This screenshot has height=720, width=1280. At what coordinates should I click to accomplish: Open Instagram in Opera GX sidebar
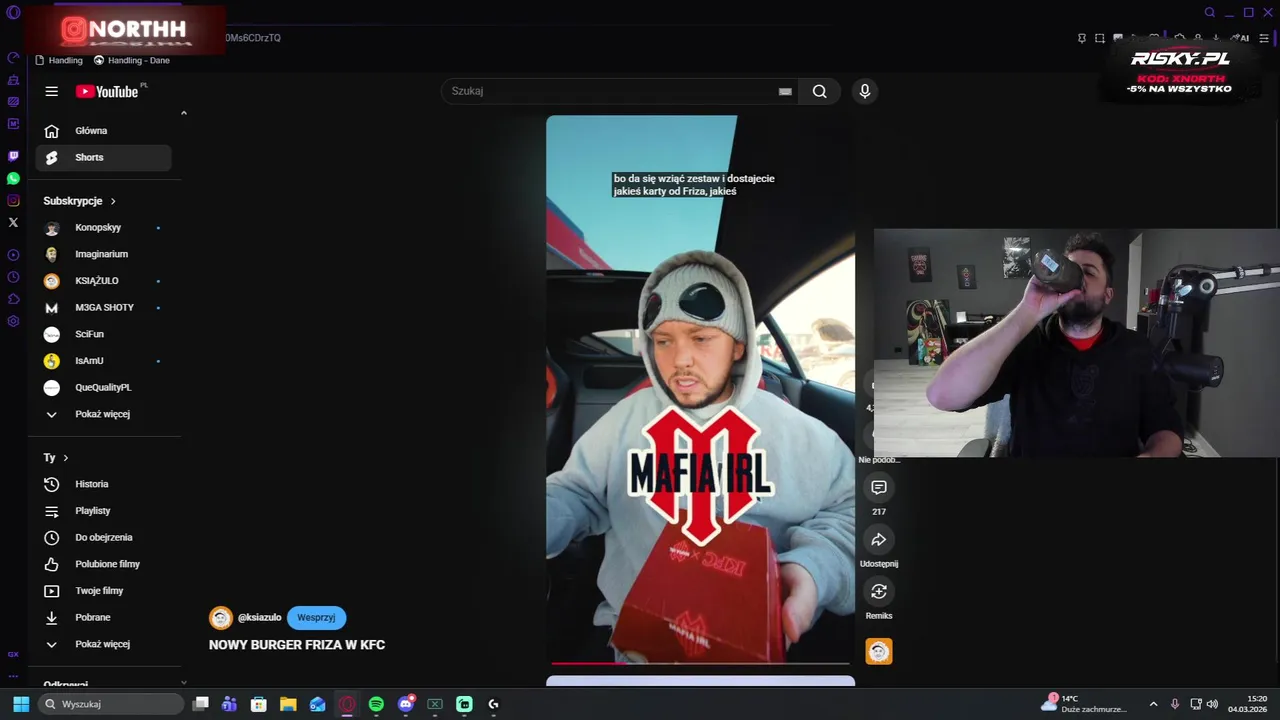13,201
